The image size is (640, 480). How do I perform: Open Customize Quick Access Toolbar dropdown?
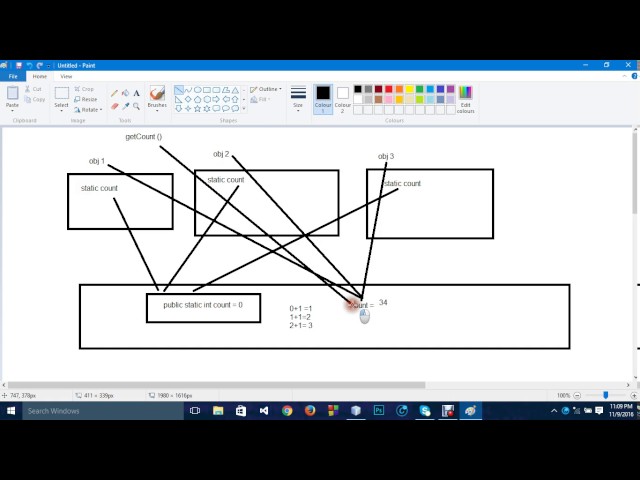coord(49,66)
